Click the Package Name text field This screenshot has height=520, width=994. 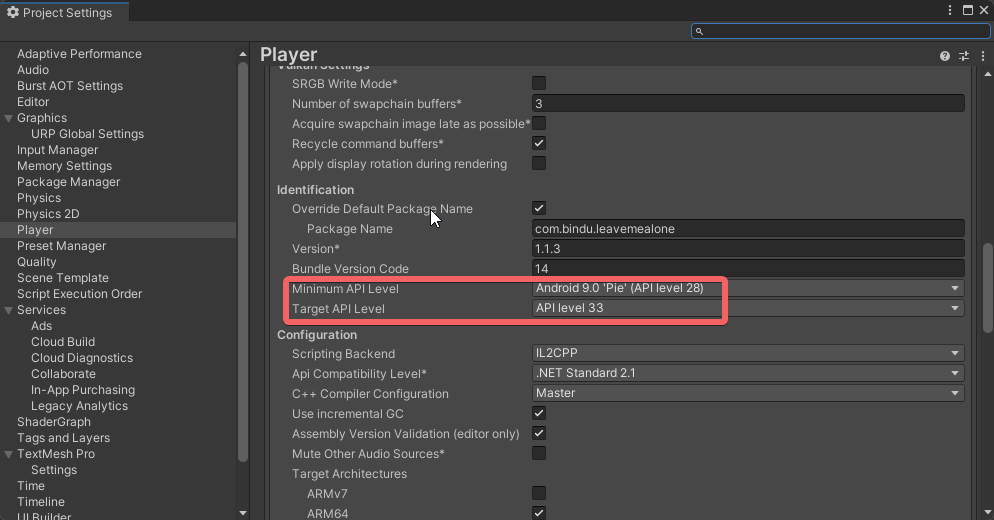point(748,228)
